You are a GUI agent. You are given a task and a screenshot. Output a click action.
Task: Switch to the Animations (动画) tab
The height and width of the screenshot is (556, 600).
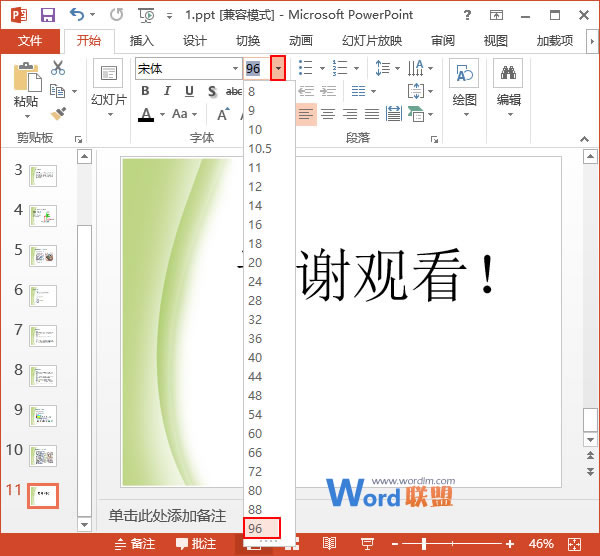click(301, 41)
